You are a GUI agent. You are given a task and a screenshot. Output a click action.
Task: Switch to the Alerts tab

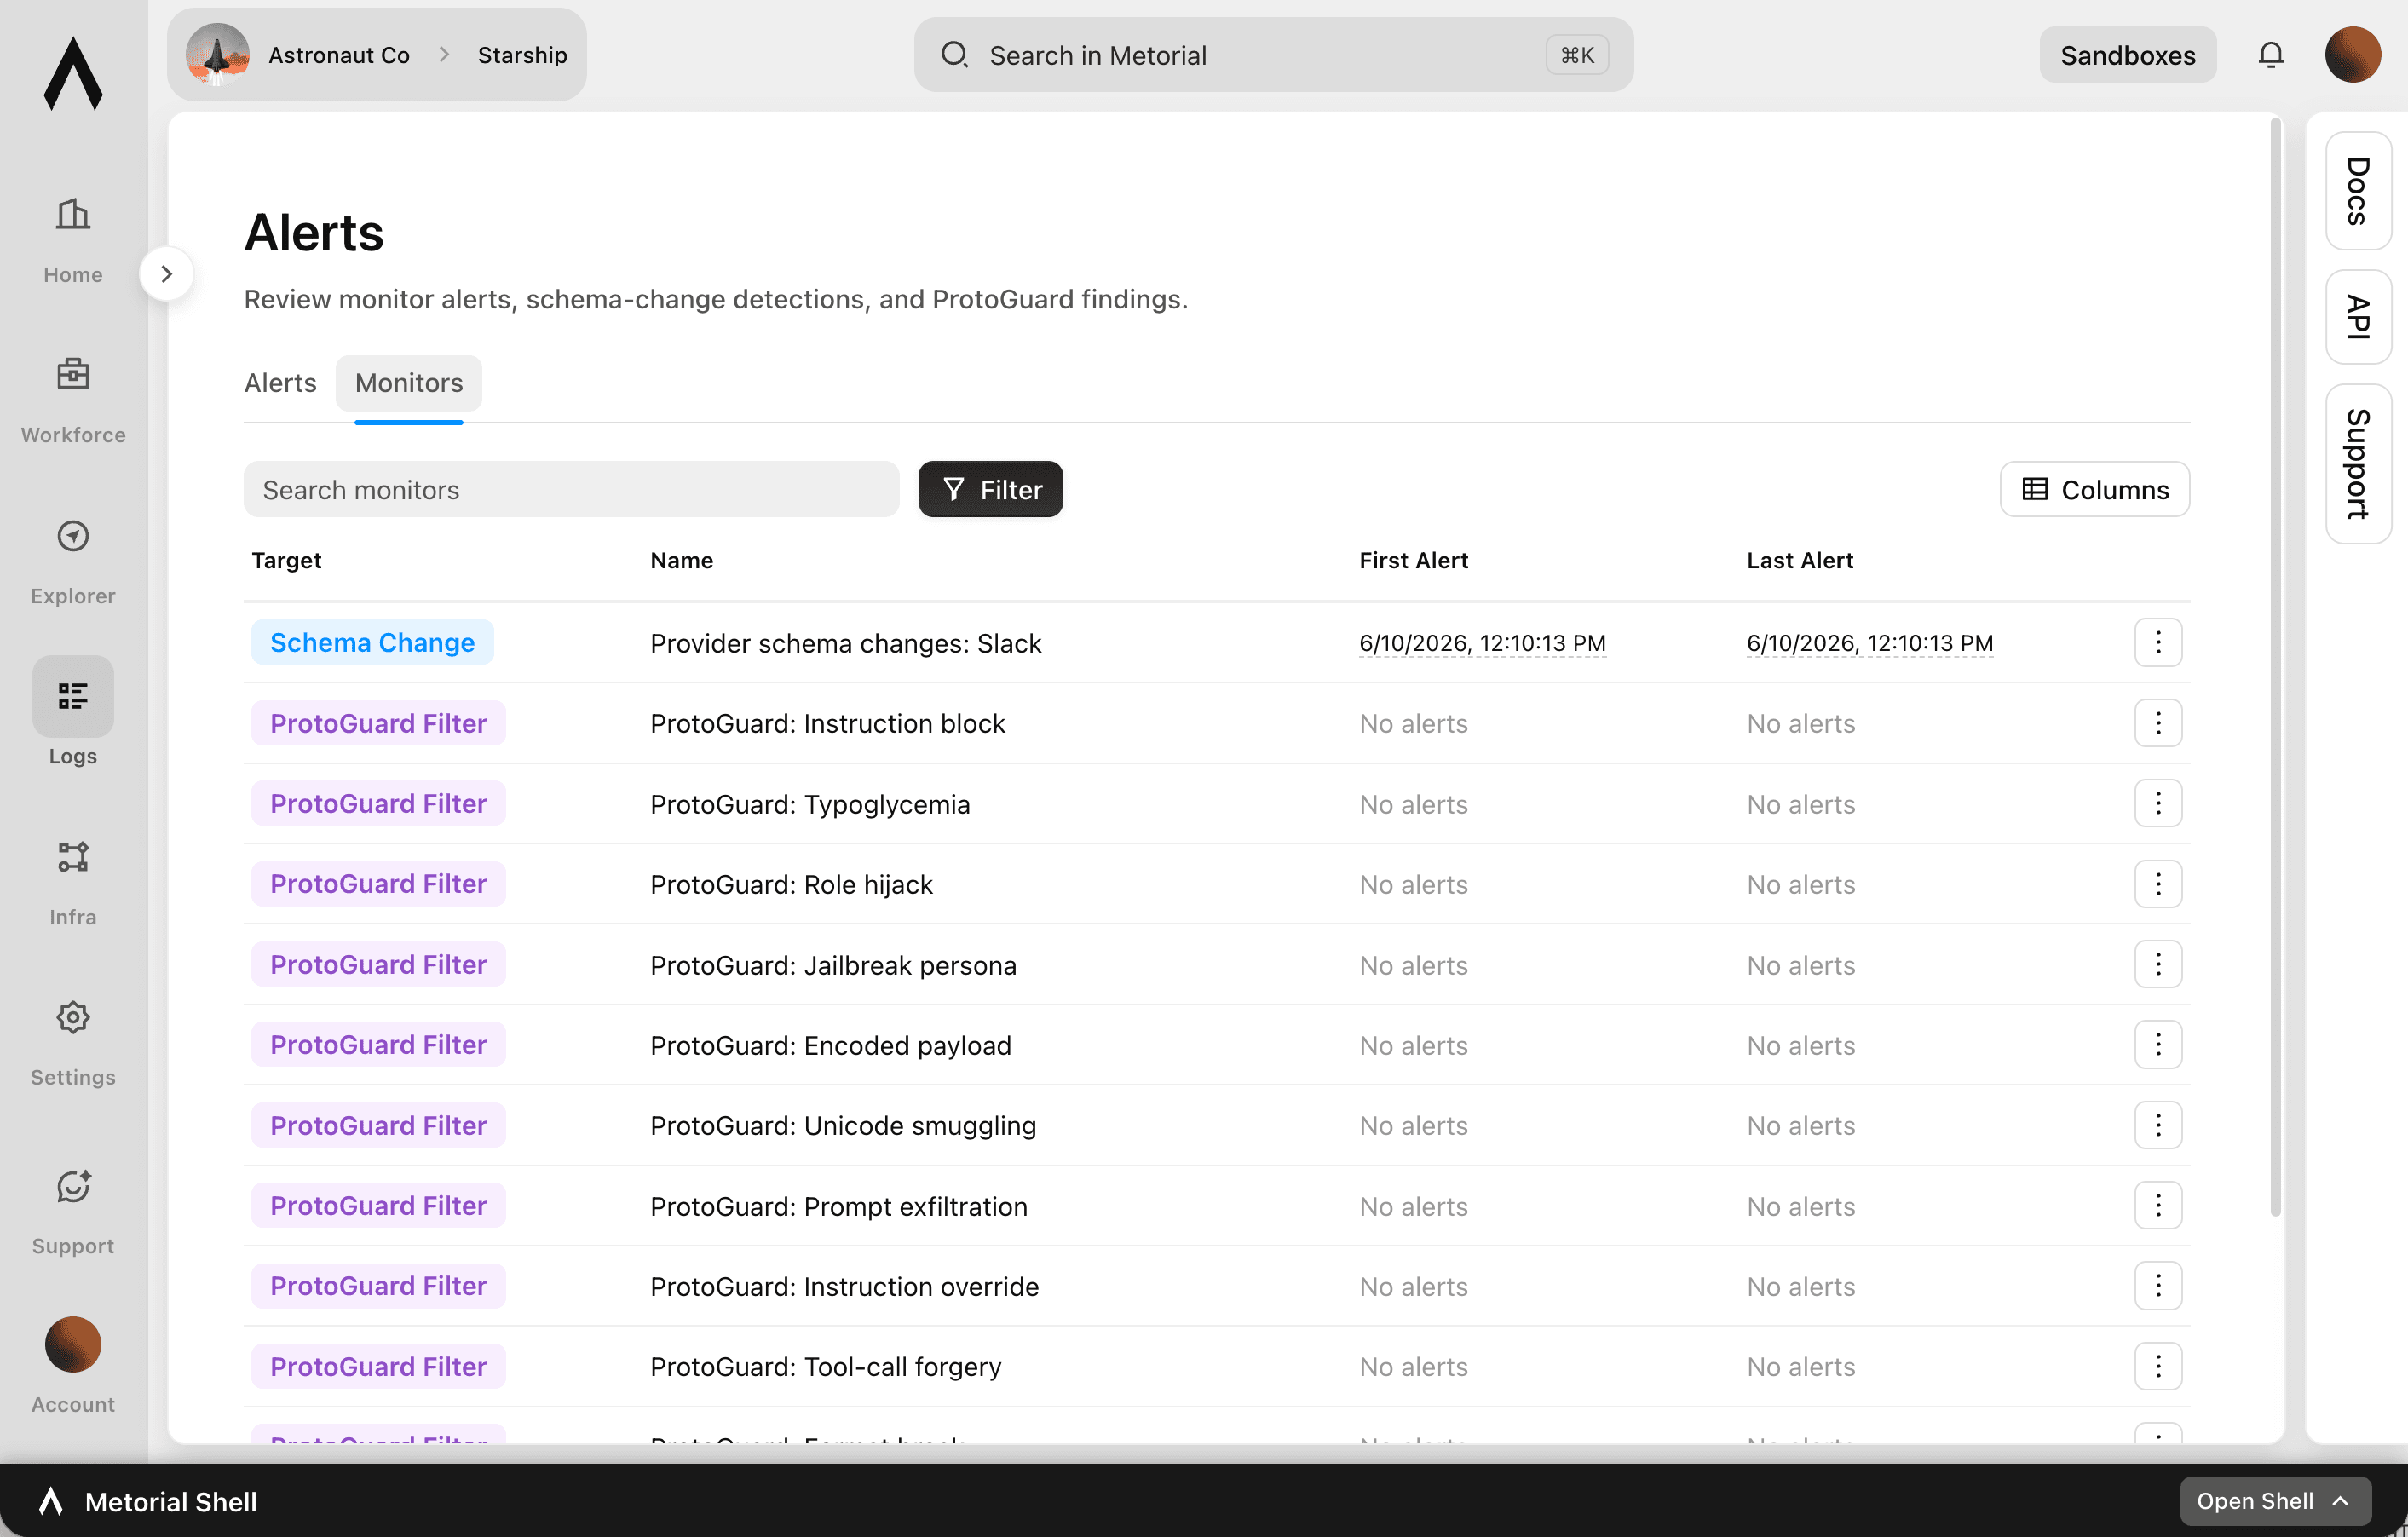pyautogui.click(x=280, y=383)
